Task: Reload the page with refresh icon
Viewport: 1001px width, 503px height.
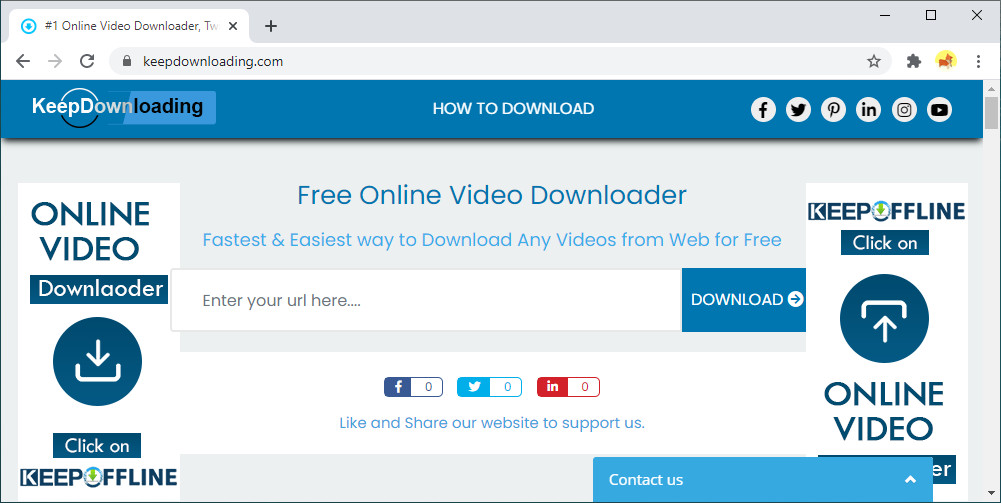Action: (x=87, y=61)
